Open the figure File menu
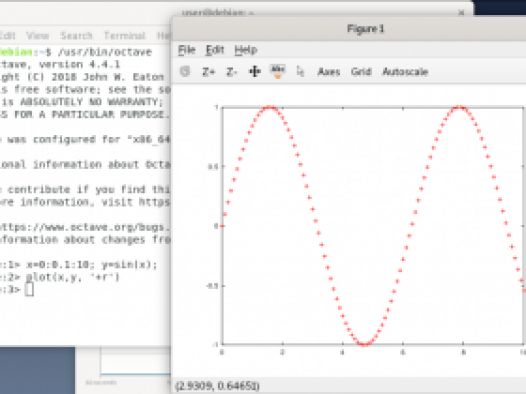 (x=187, y=50)
